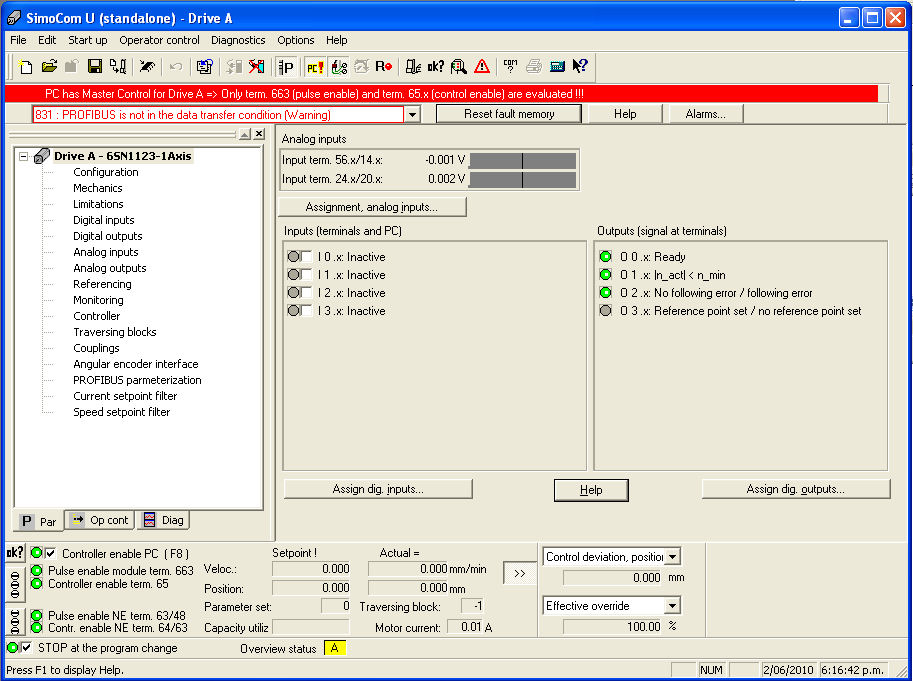The width and height of the screenshot is (913, 681).
Task: Click Assignment, analog inputs... button
Action: [371, 207]
